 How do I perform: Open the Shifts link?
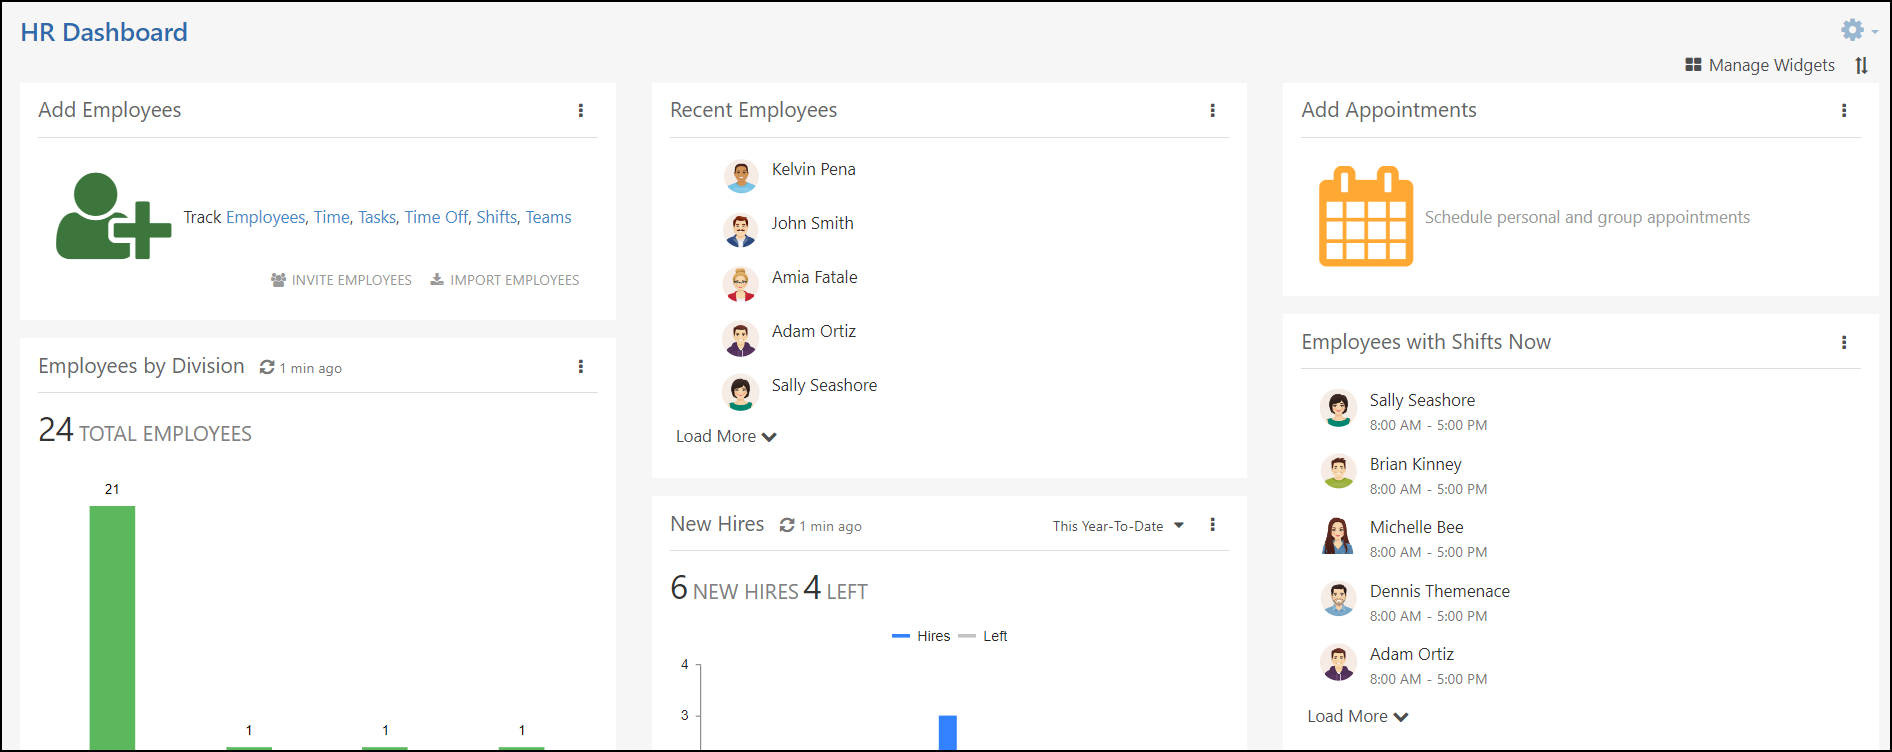496,217
